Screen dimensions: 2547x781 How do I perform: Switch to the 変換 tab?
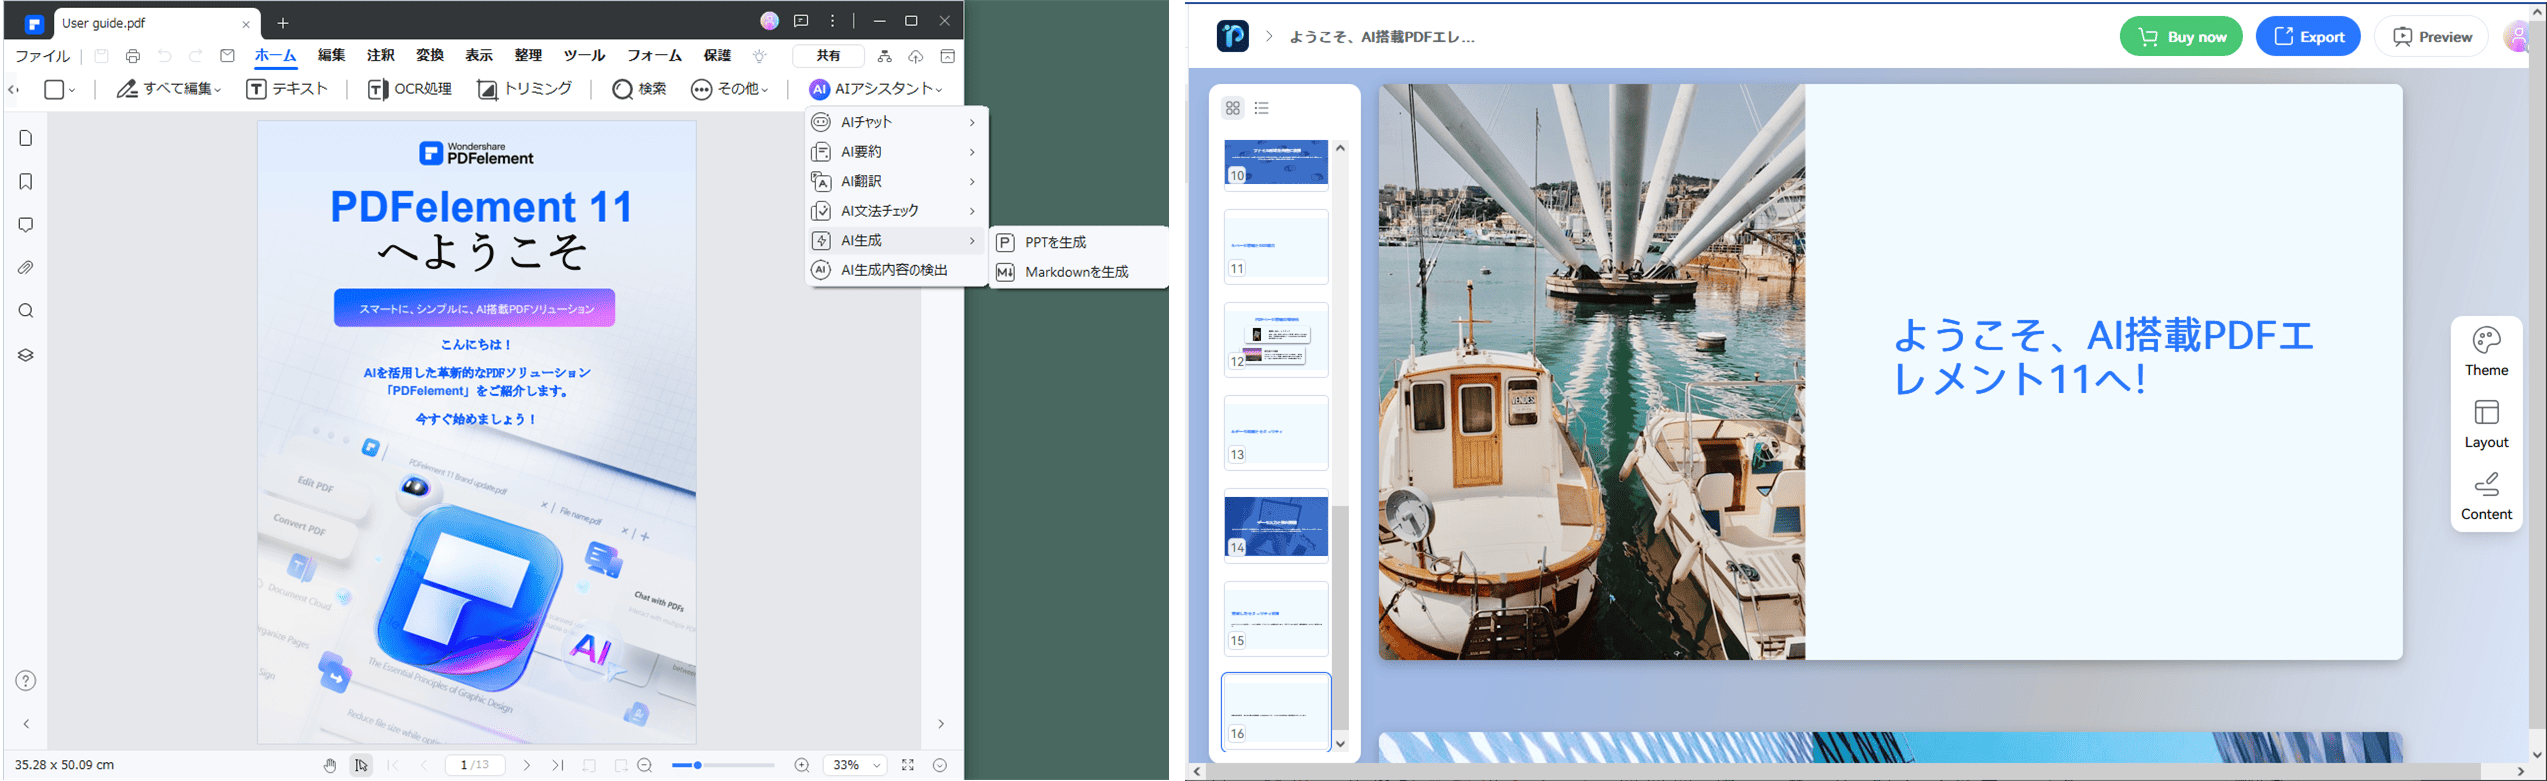click(430, 56)
